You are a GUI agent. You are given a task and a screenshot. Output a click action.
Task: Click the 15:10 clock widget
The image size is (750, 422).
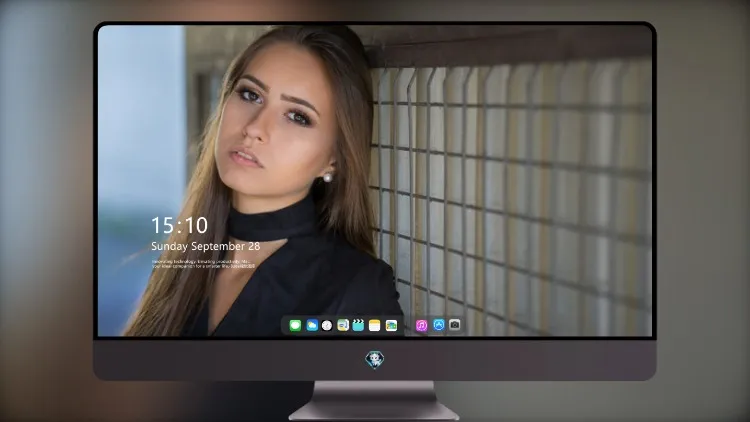[180, 225]
